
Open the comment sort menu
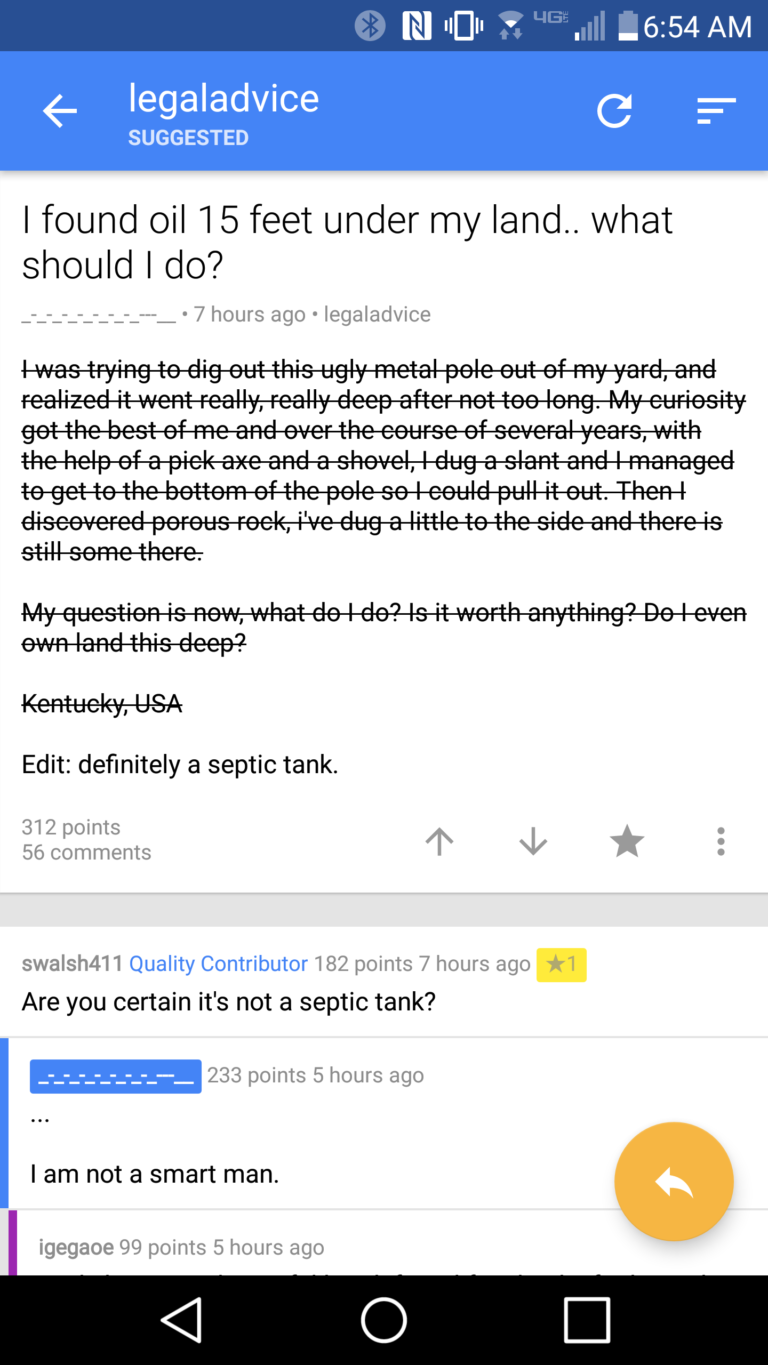tap(716, 111)
